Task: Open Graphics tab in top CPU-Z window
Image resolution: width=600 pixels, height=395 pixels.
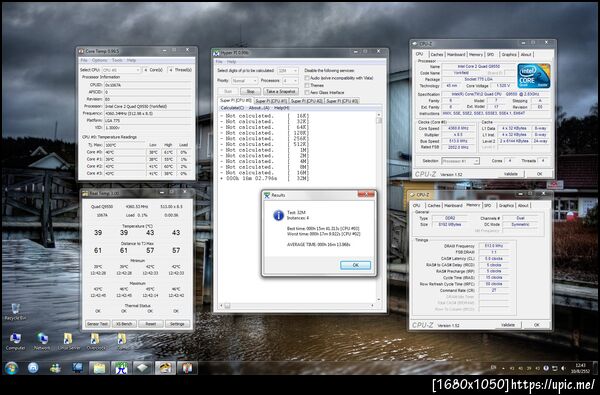Action: tap(509, 55)
